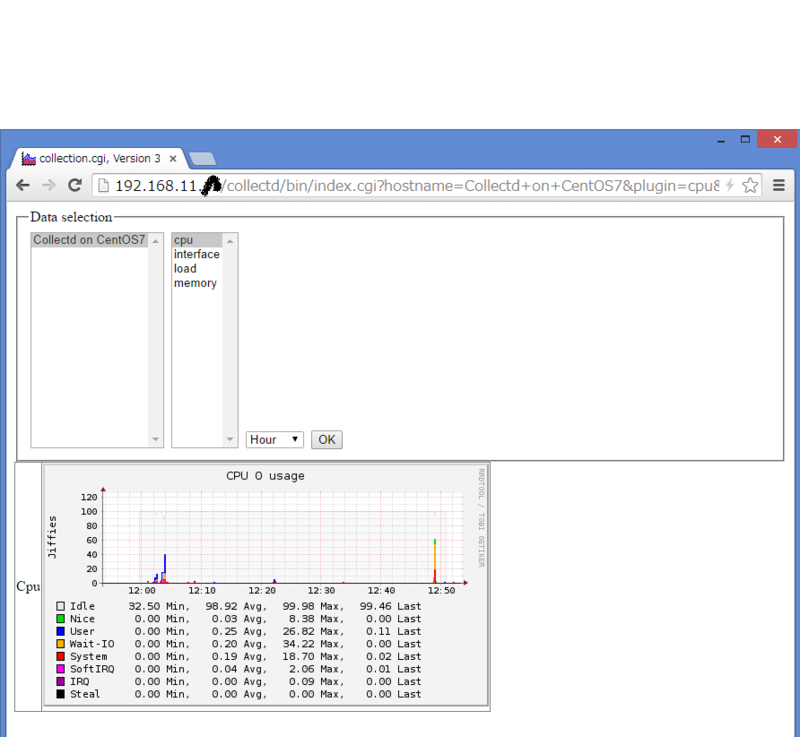Close the collection.cgi tab
This screenshot has width=800, height=737.
click(173, 159)
